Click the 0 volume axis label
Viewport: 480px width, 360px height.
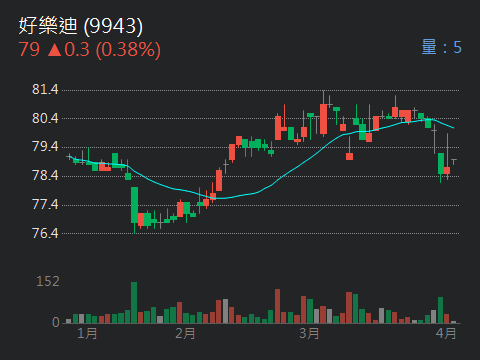56,322
